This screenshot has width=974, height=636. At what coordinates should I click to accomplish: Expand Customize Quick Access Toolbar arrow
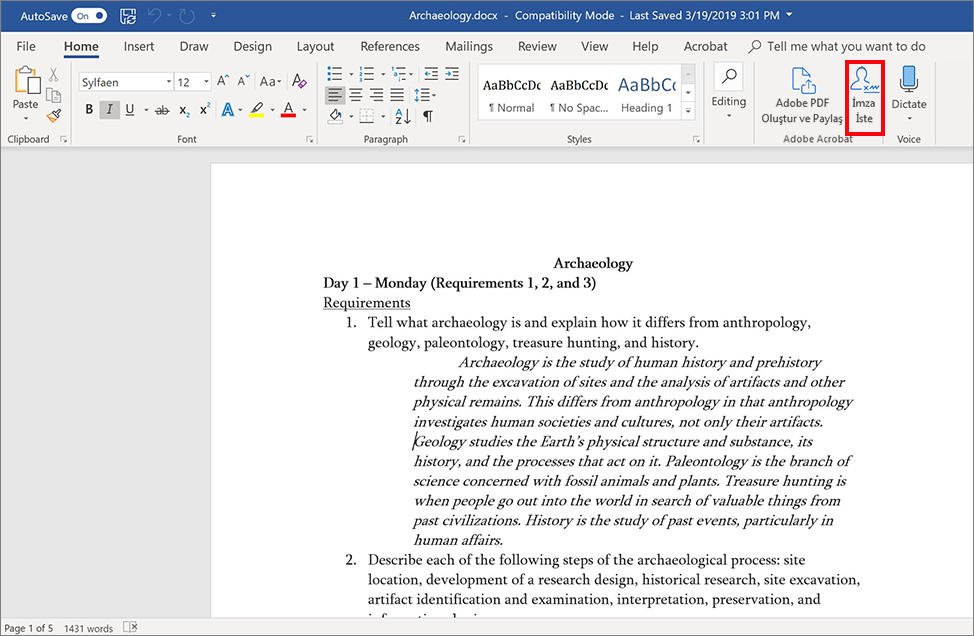pyautogui.click(x=213, y=16)
